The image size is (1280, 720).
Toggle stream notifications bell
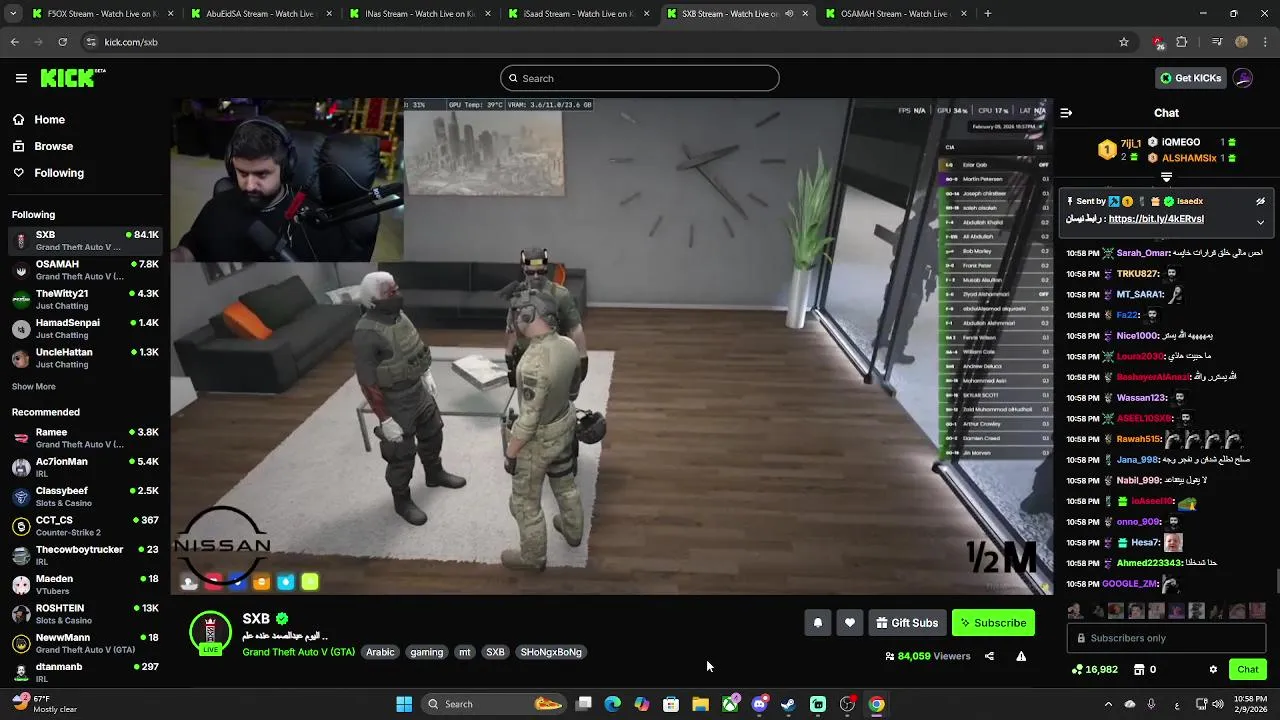(817, 623)
